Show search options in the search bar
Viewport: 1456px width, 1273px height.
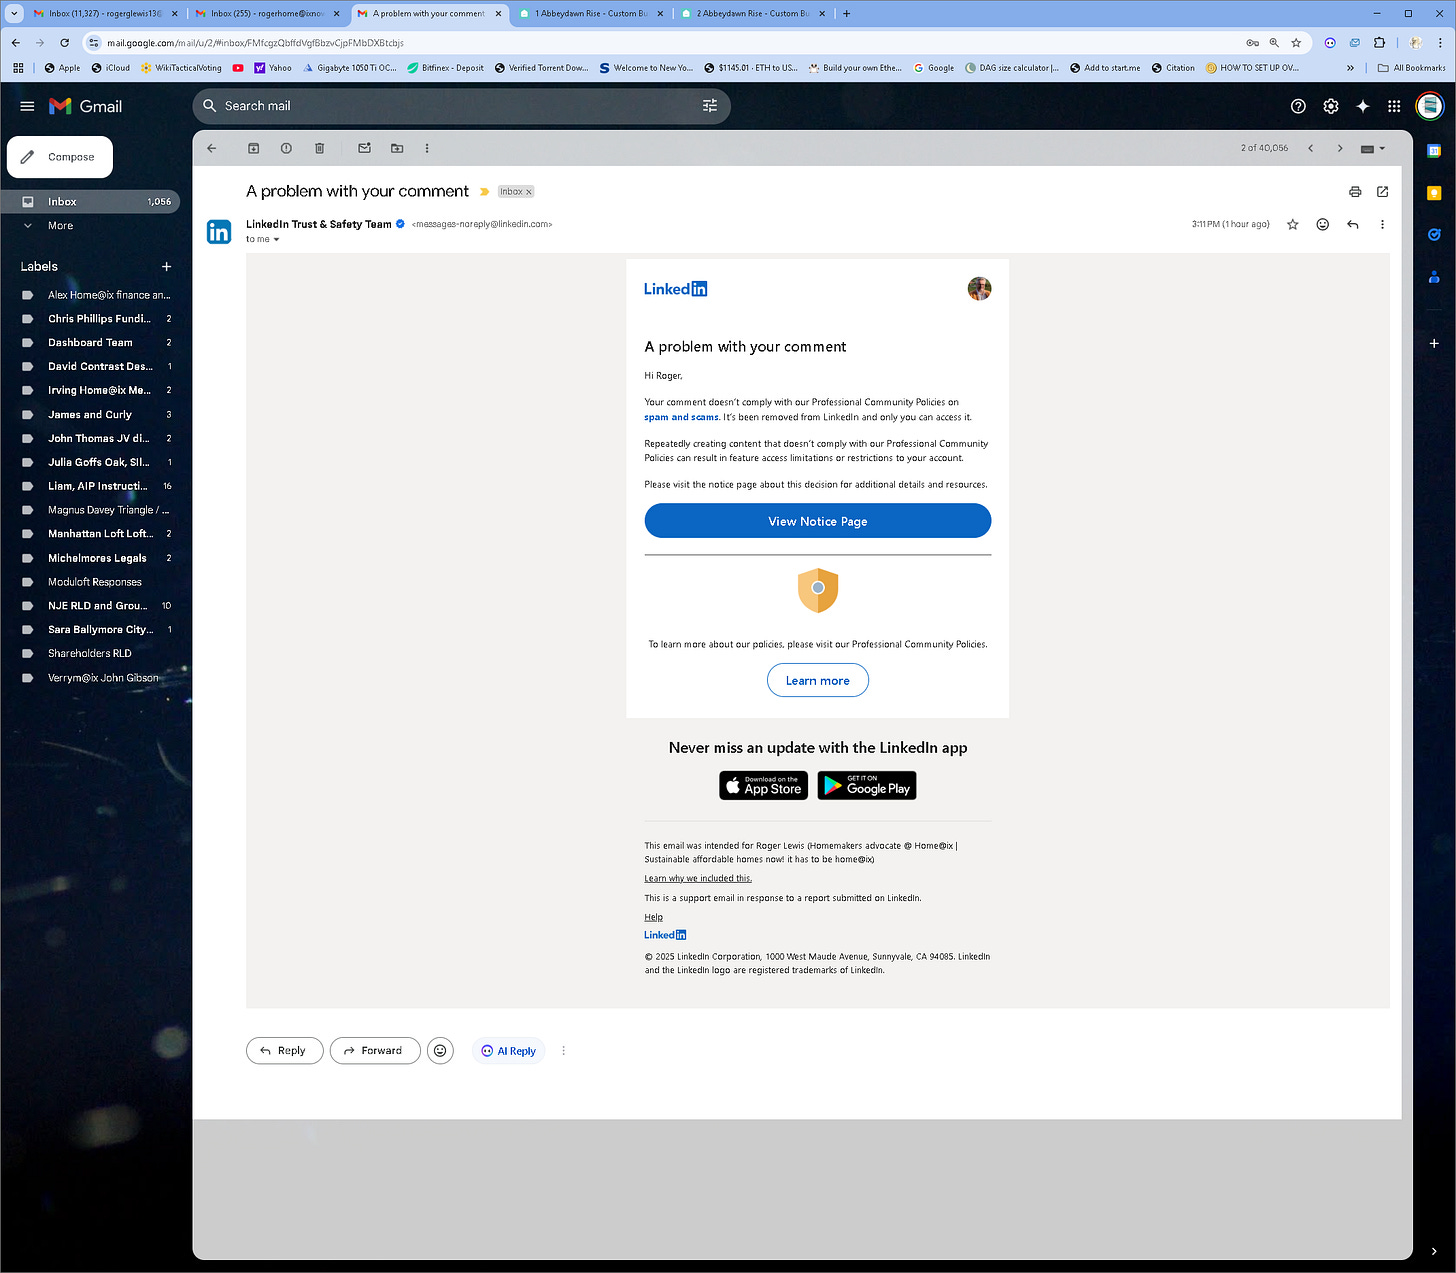click(x=710, y=106)
